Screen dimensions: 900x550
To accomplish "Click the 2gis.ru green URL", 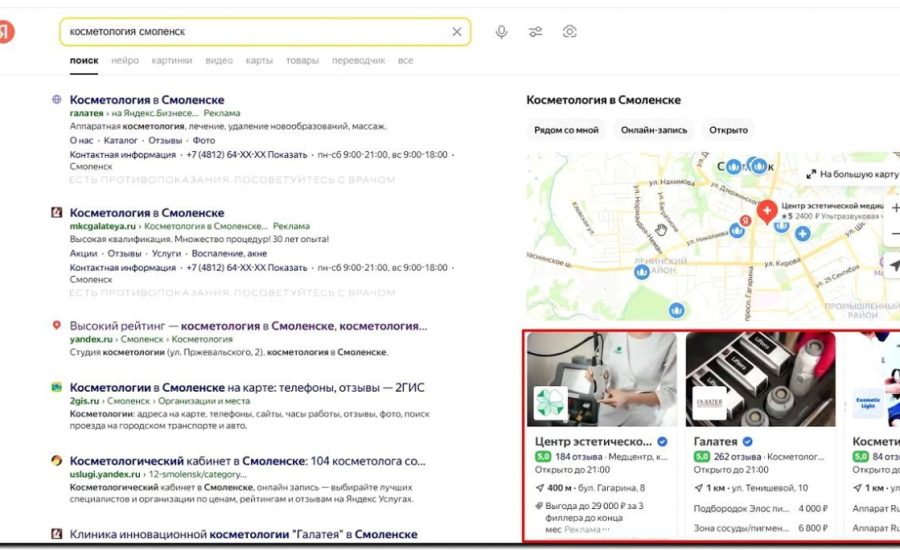I will 84,401.
